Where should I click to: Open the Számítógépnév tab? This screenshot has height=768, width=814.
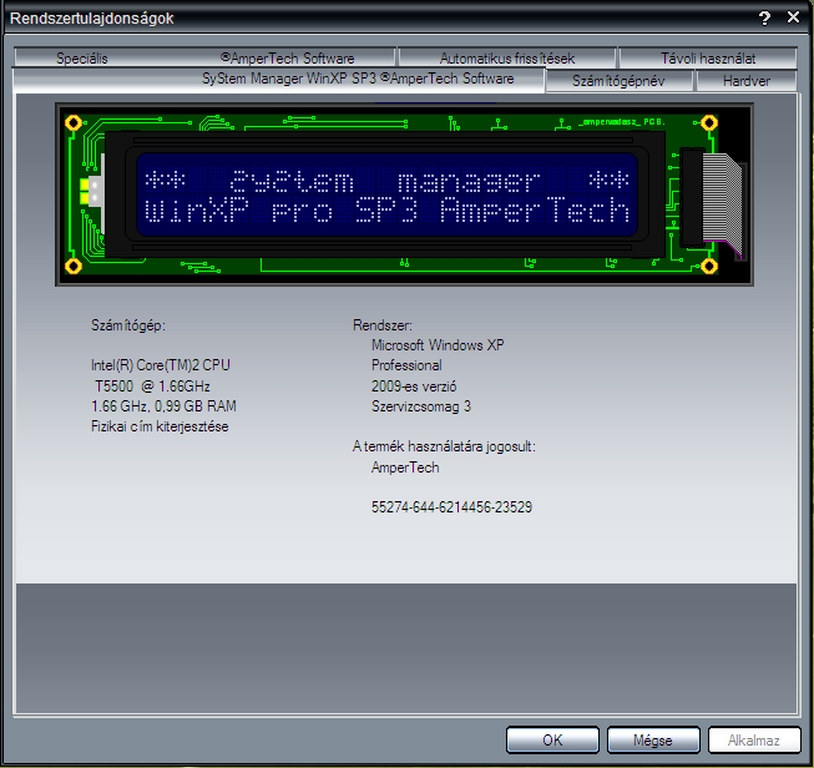coord(618,81)
